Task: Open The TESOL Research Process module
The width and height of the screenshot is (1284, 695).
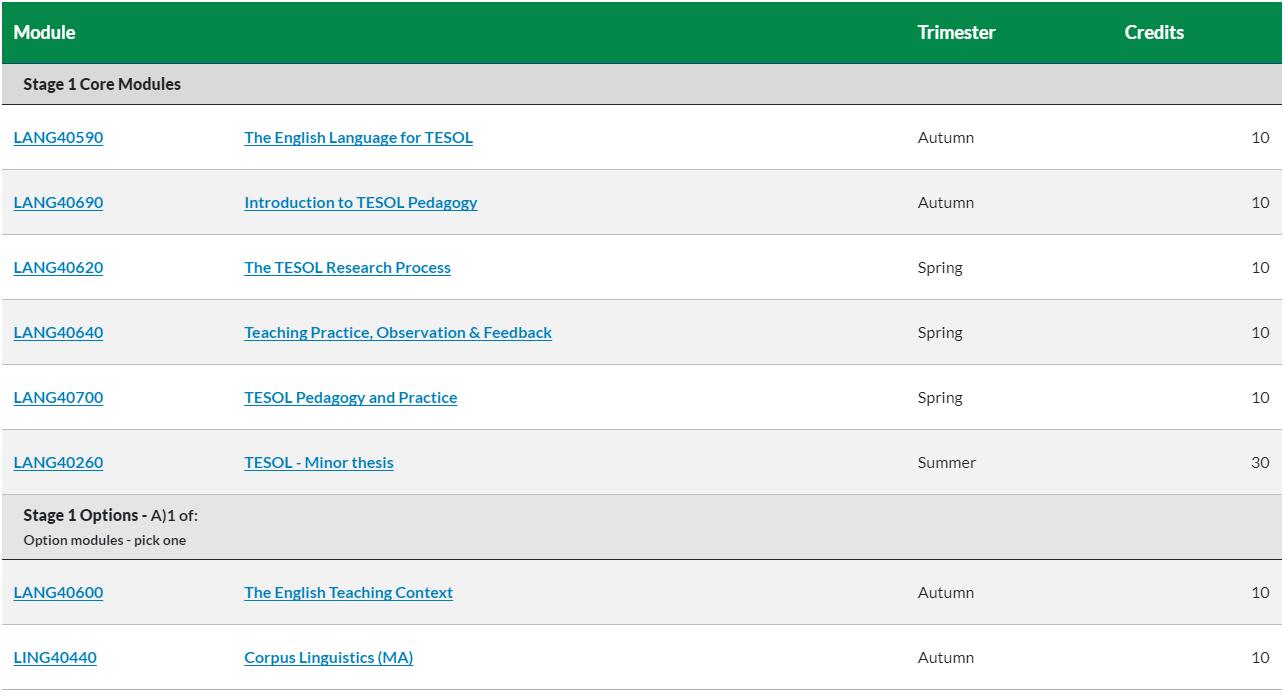Action: point(347,268)
